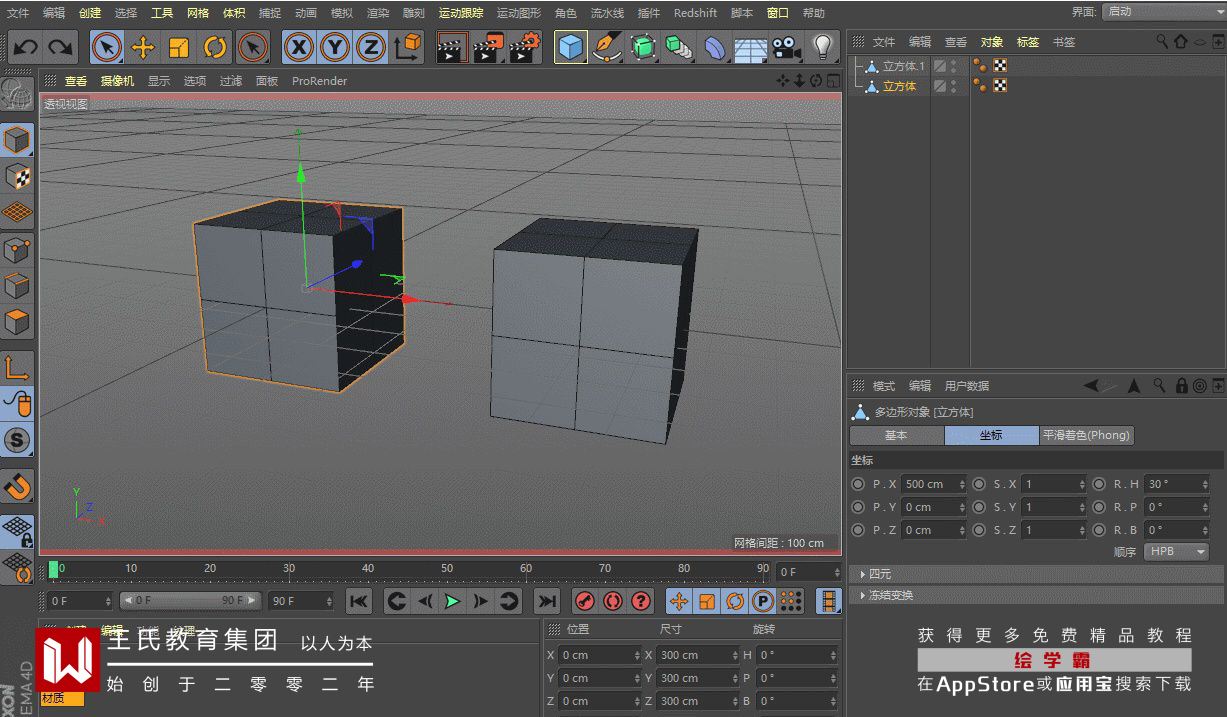
Task: Add a Light object via the bulb icon
Action: click(x=822, y=47)
